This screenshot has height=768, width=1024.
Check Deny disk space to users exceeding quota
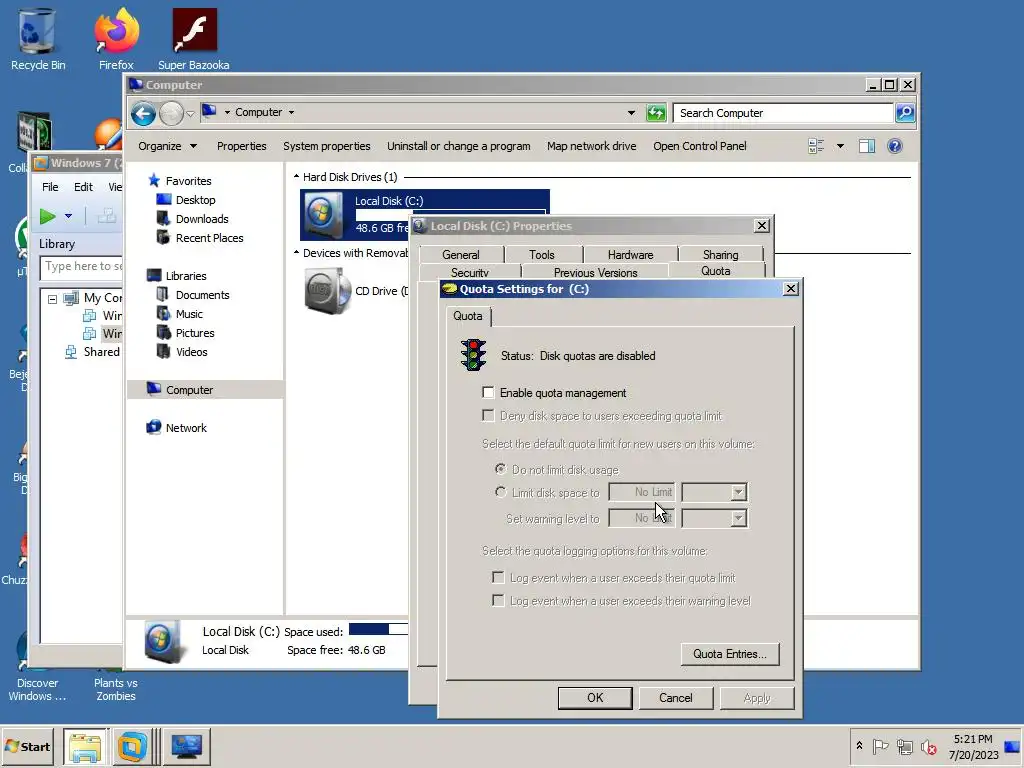[x=488, y=415]
